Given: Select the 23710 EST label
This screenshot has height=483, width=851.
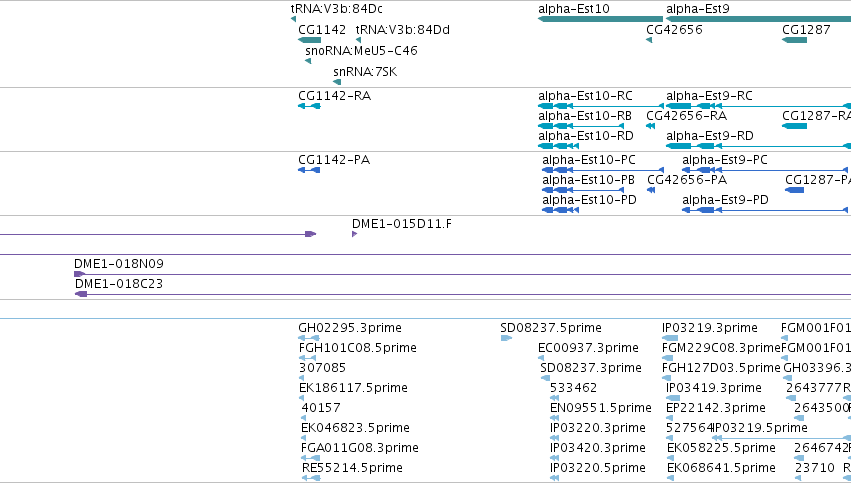Looking at the screenshot, I should (815, 468).
